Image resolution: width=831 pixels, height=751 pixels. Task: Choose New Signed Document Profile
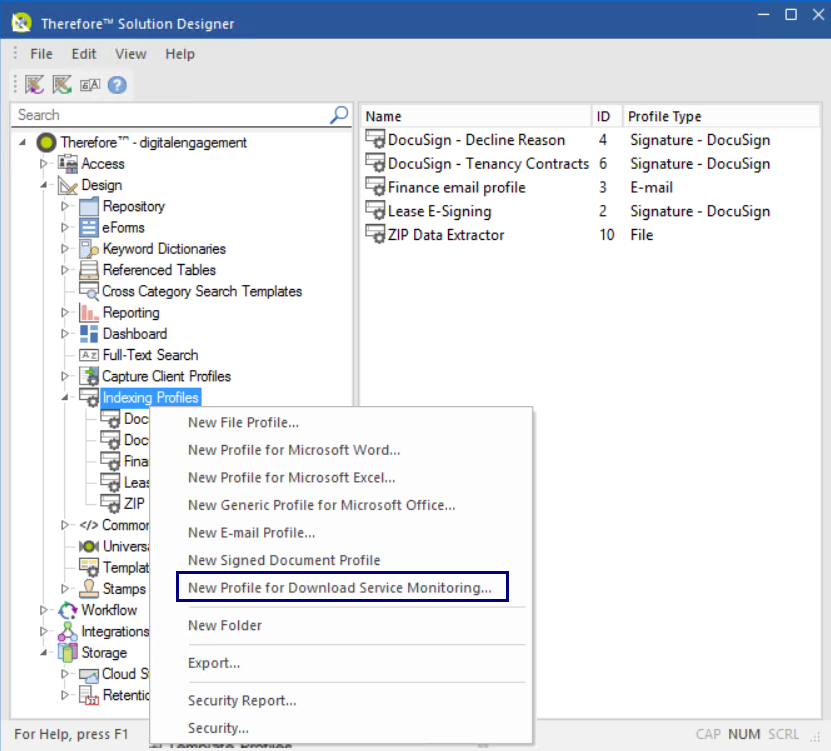(341, 560)
